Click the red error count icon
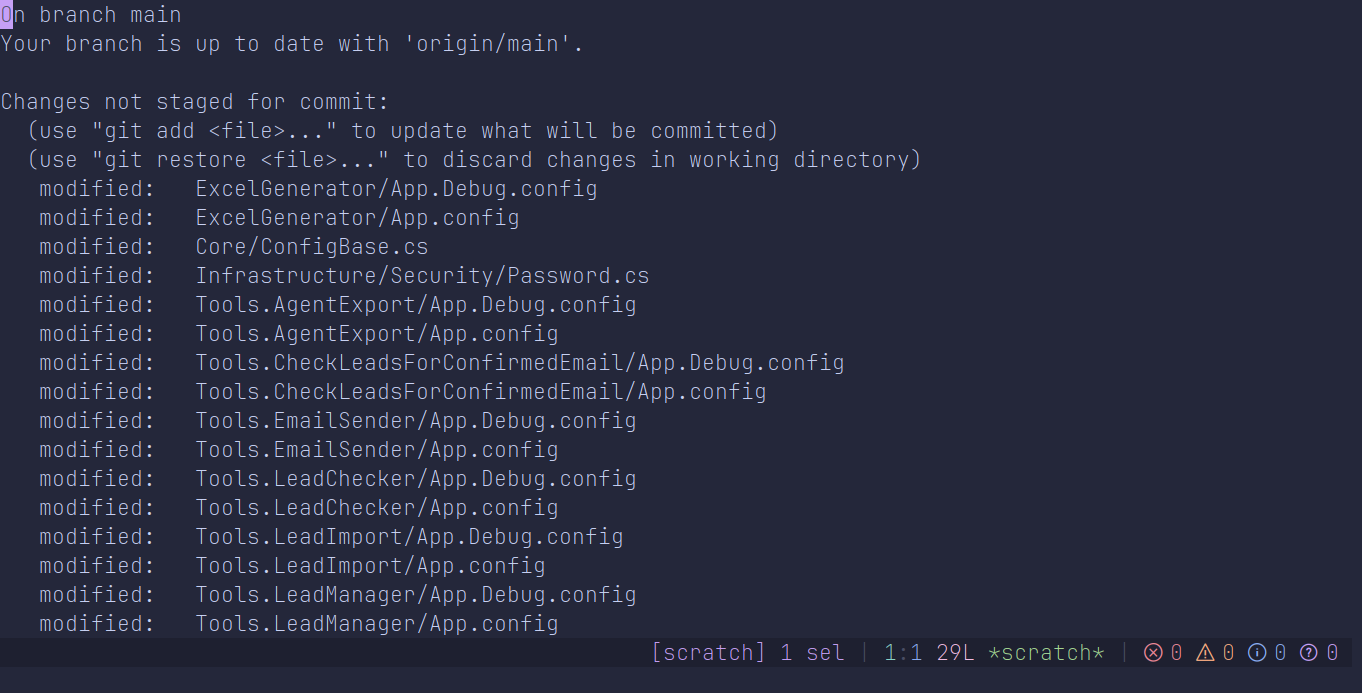Screen dimensions: 1362x693 [1153, 653]
